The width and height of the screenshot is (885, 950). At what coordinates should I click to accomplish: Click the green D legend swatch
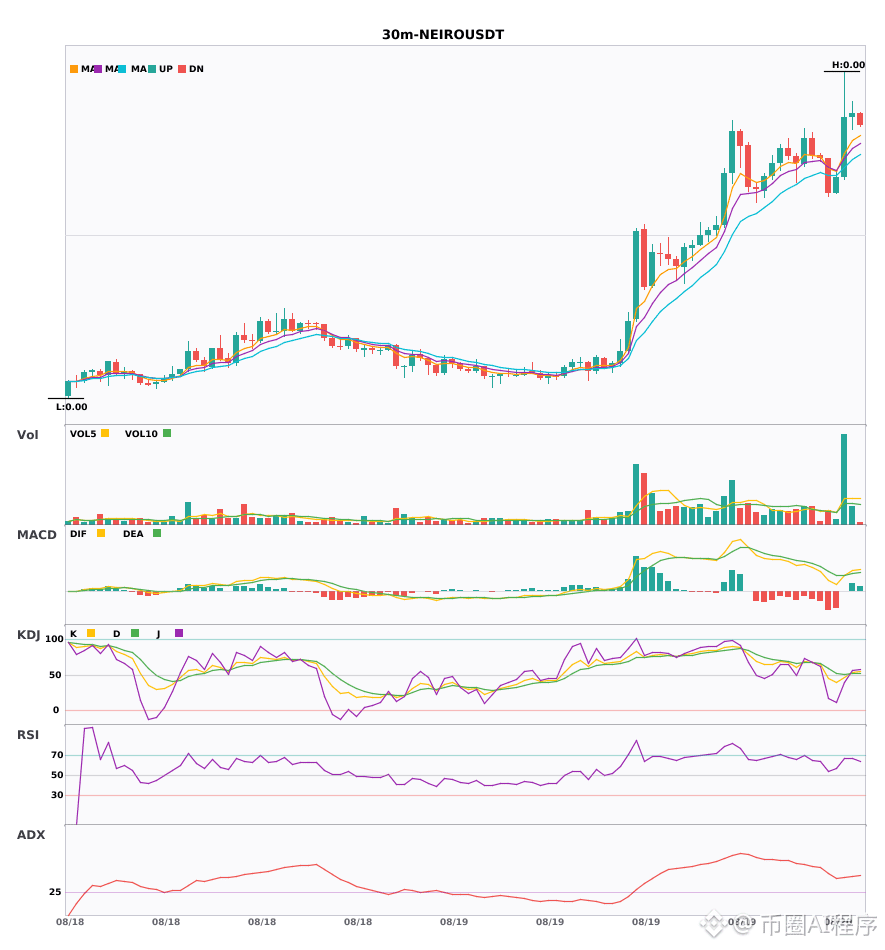coord(135,633)
